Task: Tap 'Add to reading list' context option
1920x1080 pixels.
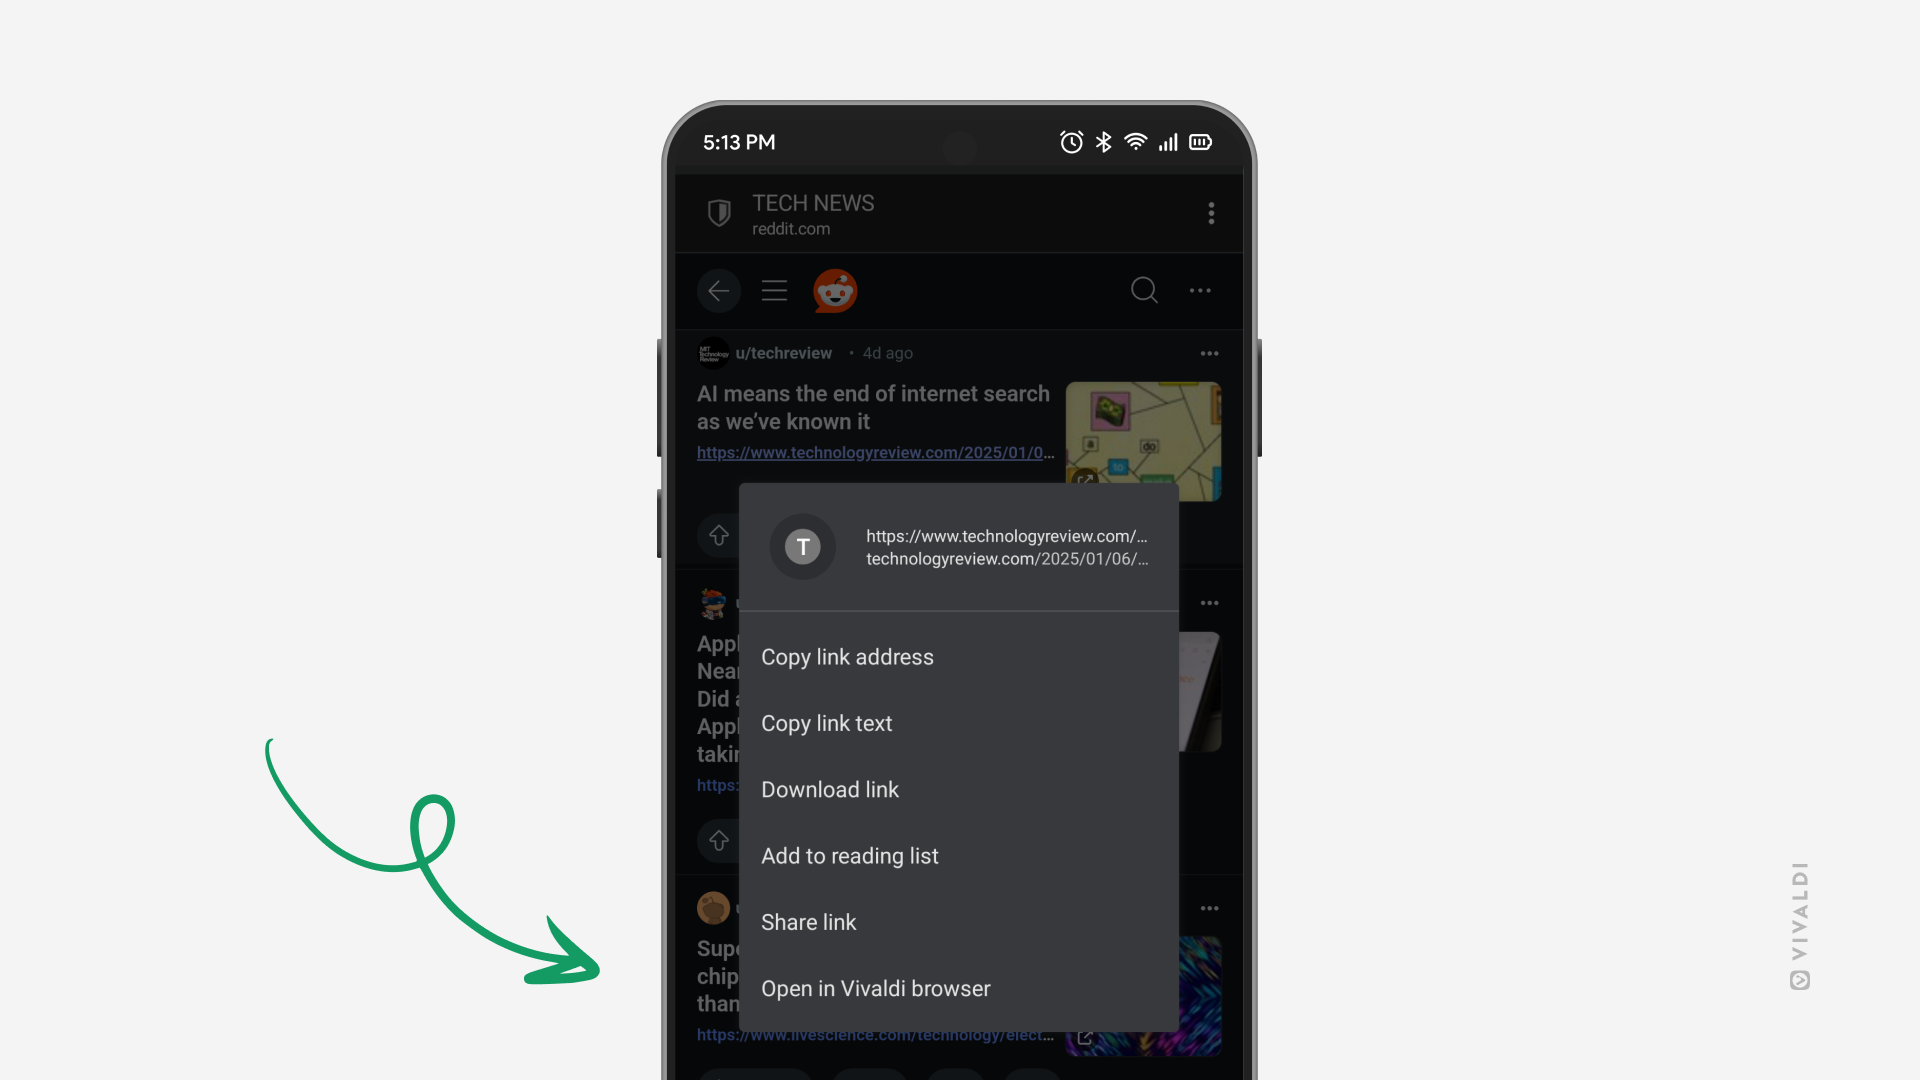Action: [x=849, y=856]
